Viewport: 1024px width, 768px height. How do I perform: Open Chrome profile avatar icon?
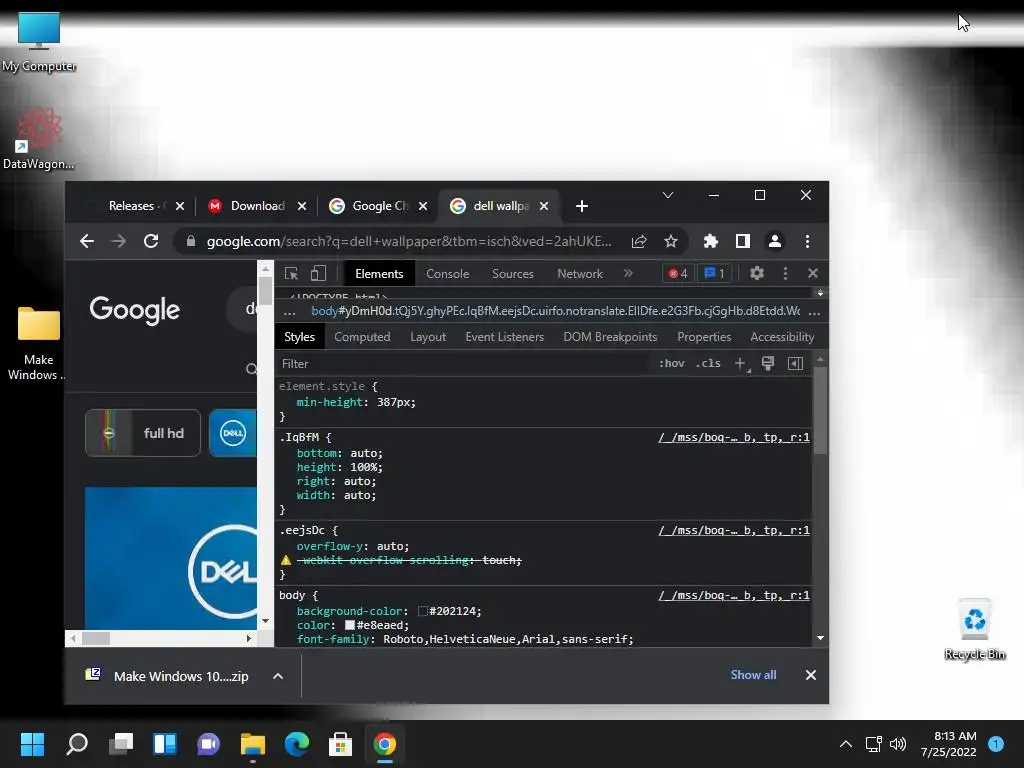tap(775, 242)
